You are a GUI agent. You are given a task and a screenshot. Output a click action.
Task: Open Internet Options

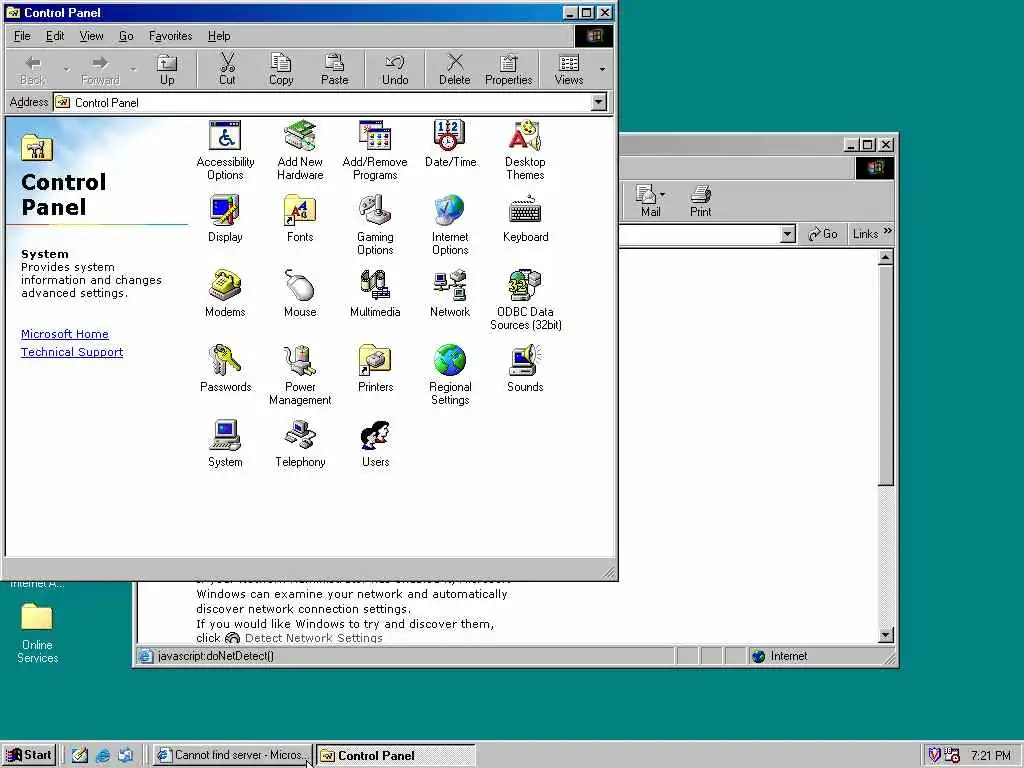tap(450, 225)
